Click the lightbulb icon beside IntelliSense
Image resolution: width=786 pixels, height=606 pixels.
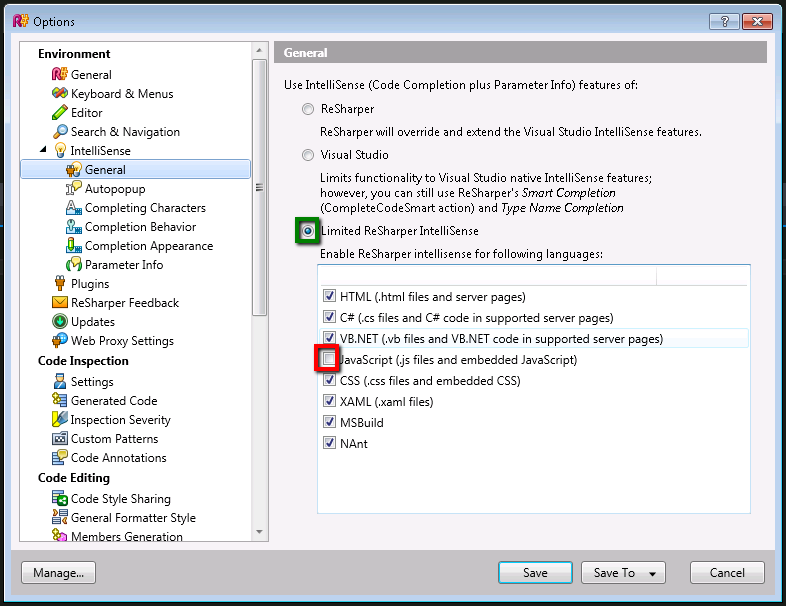pyautogui.click(x=60, y=150)
